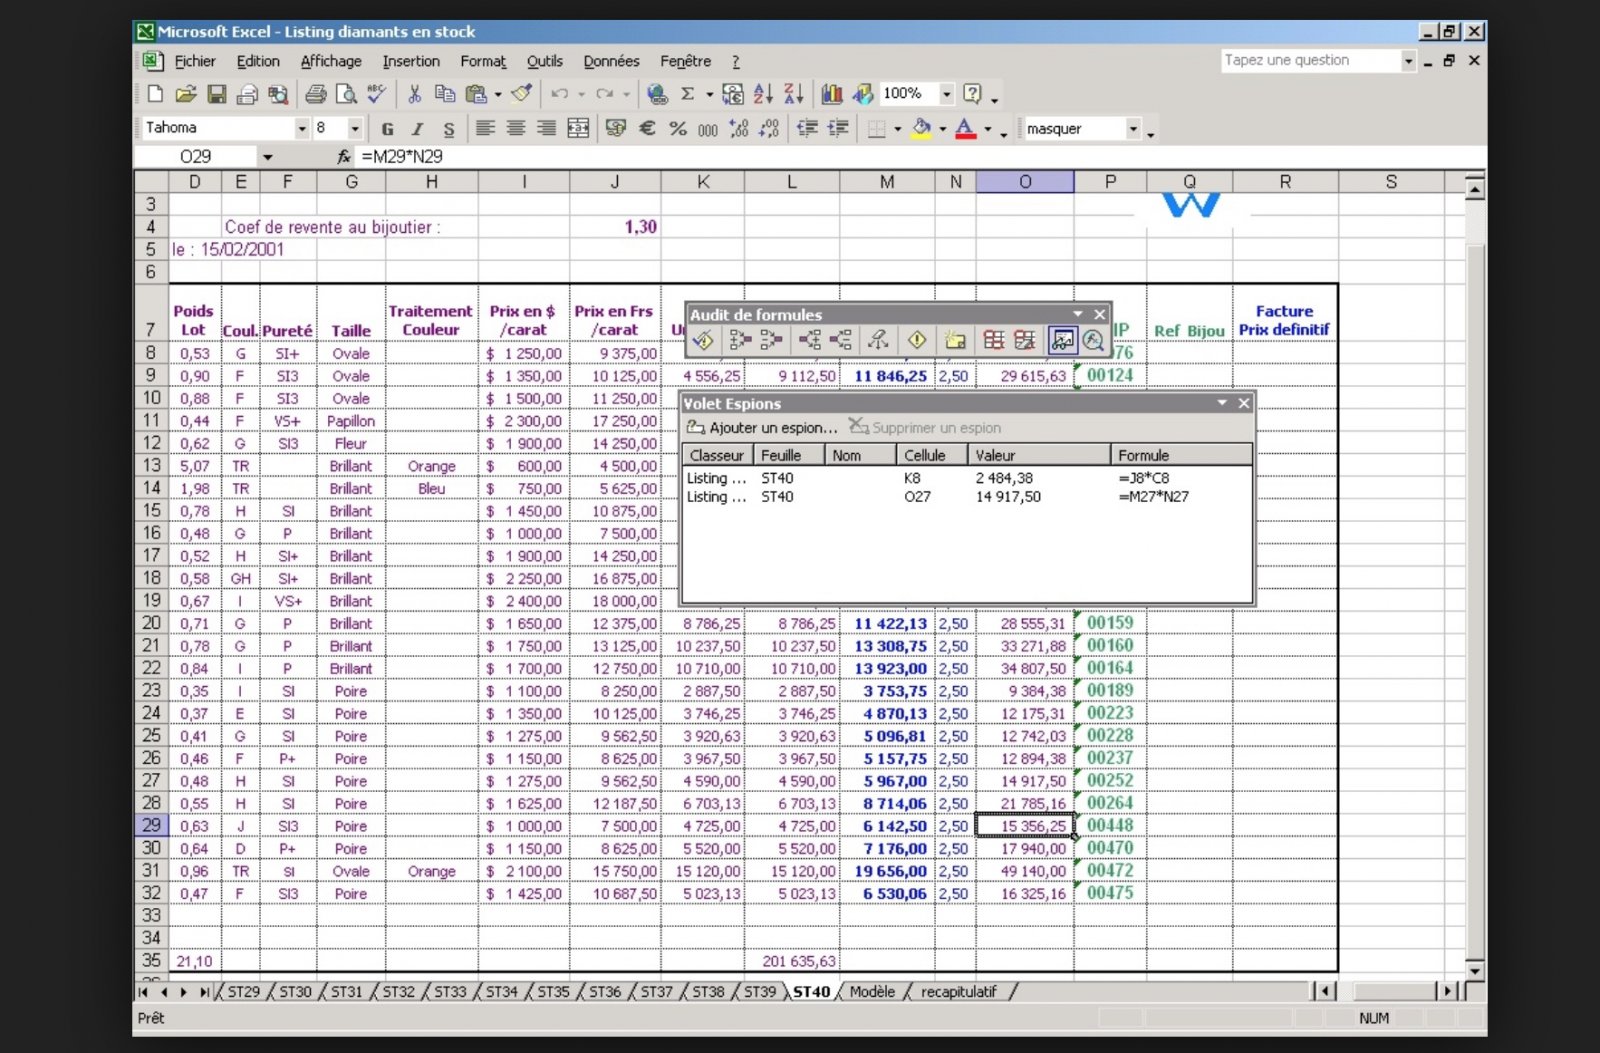1600x1053 pixels.
Task: Open the chart wizard icon
Action: pyautogui.click(x=831, y=94)
